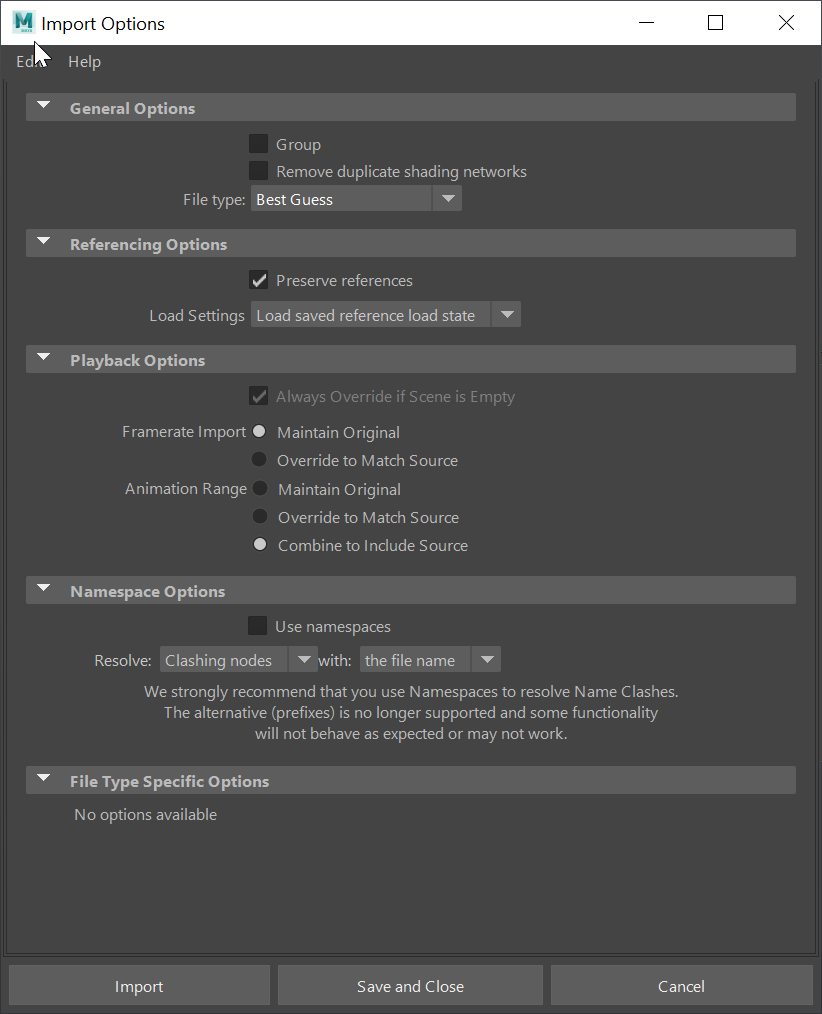Disable the Preserve references checkbox

pyautogui.click(x=258, y=280)
